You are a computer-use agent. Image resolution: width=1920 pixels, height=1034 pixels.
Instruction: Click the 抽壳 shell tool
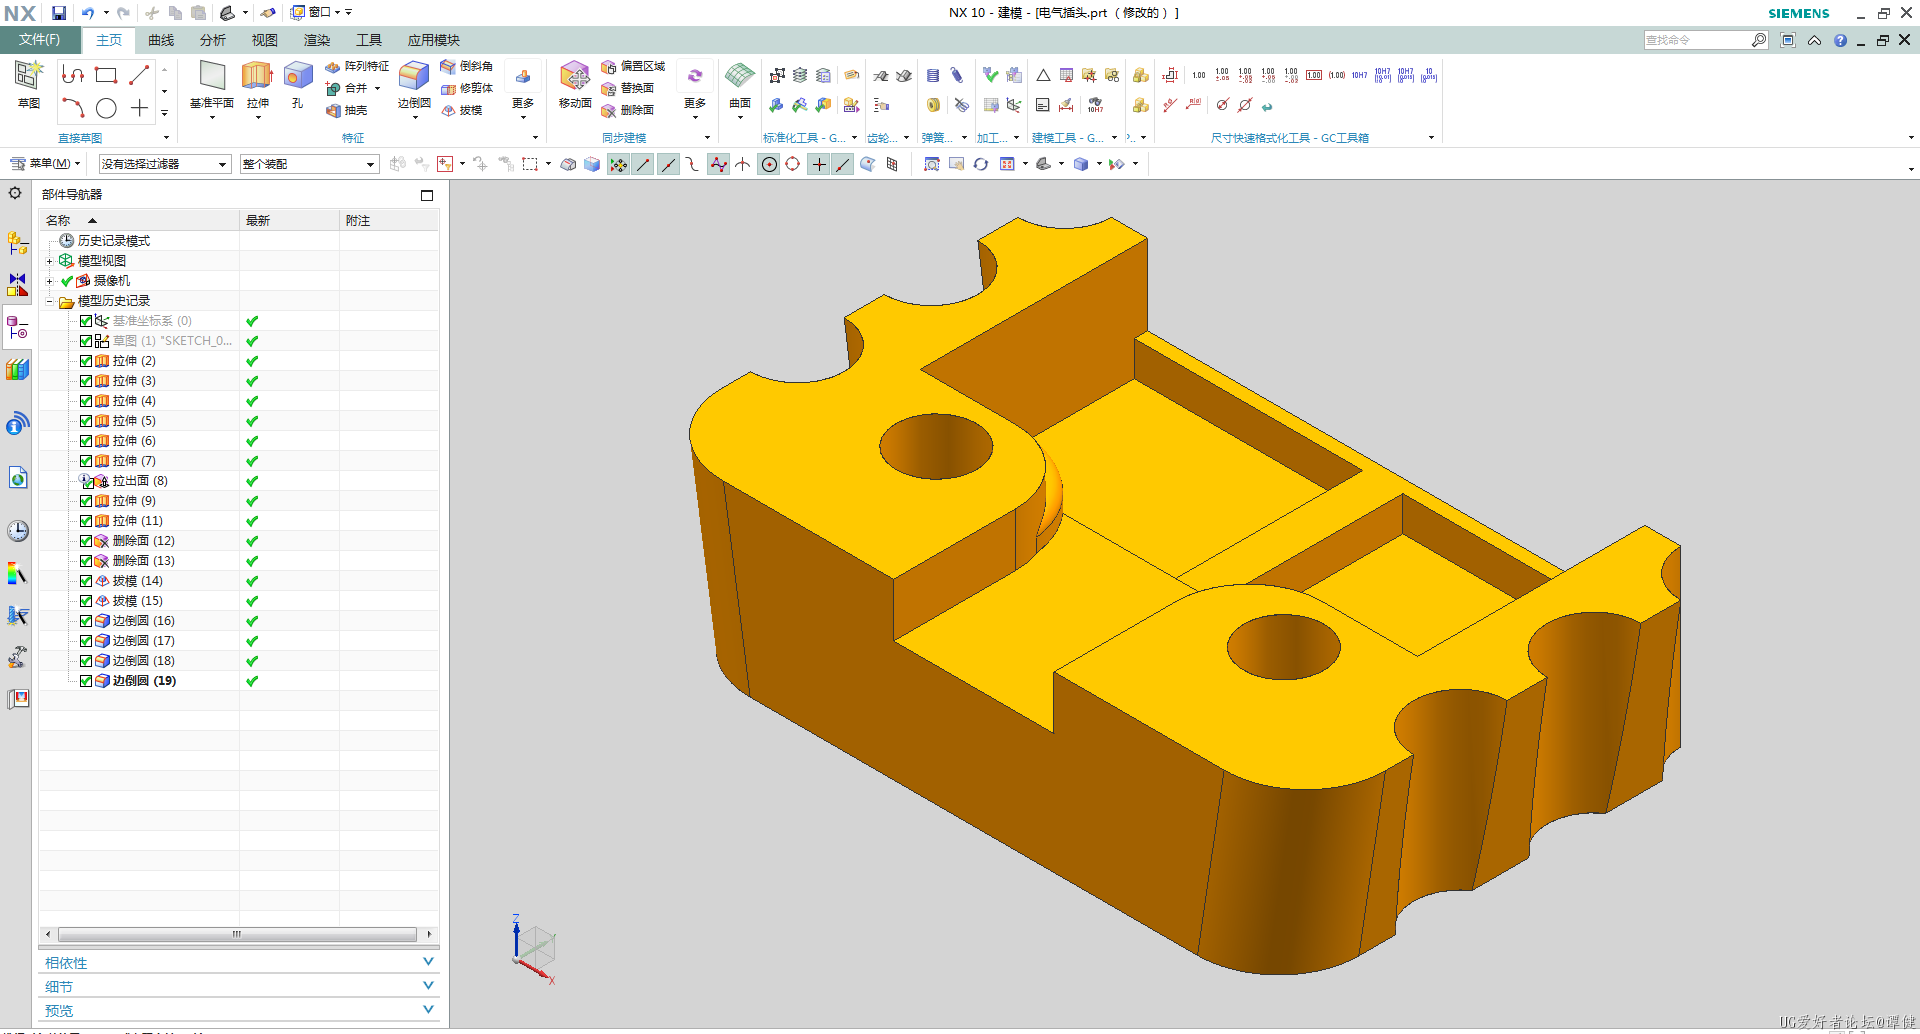pos(347,110)
